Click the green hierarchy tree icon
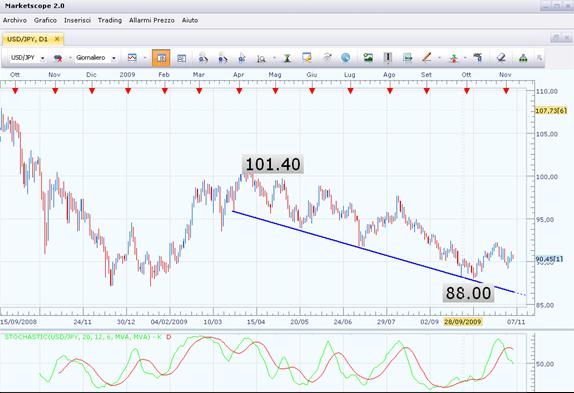Screen dimensions: 574x393 coord(523,58)
